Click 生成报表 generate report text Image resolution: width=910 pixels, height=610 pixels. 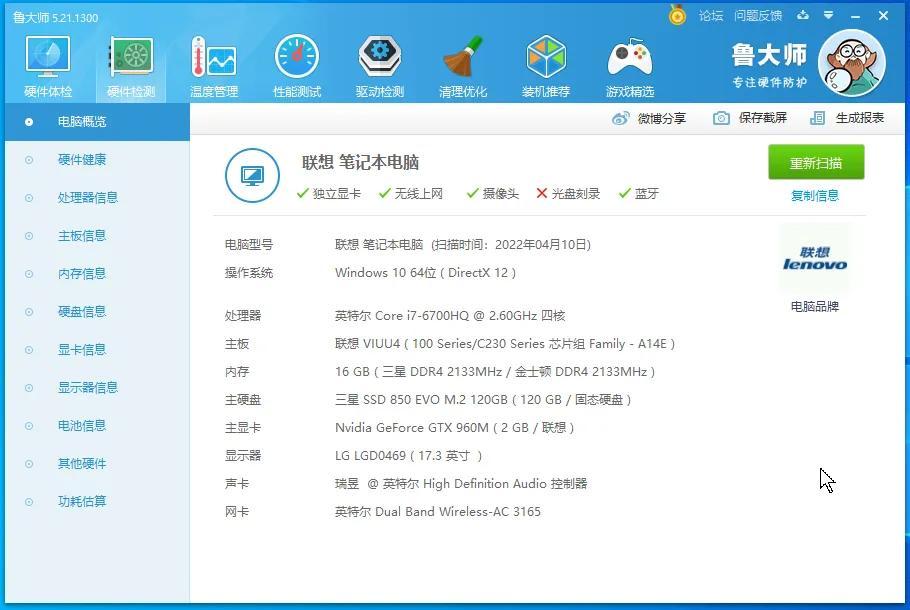pos(860,118)
